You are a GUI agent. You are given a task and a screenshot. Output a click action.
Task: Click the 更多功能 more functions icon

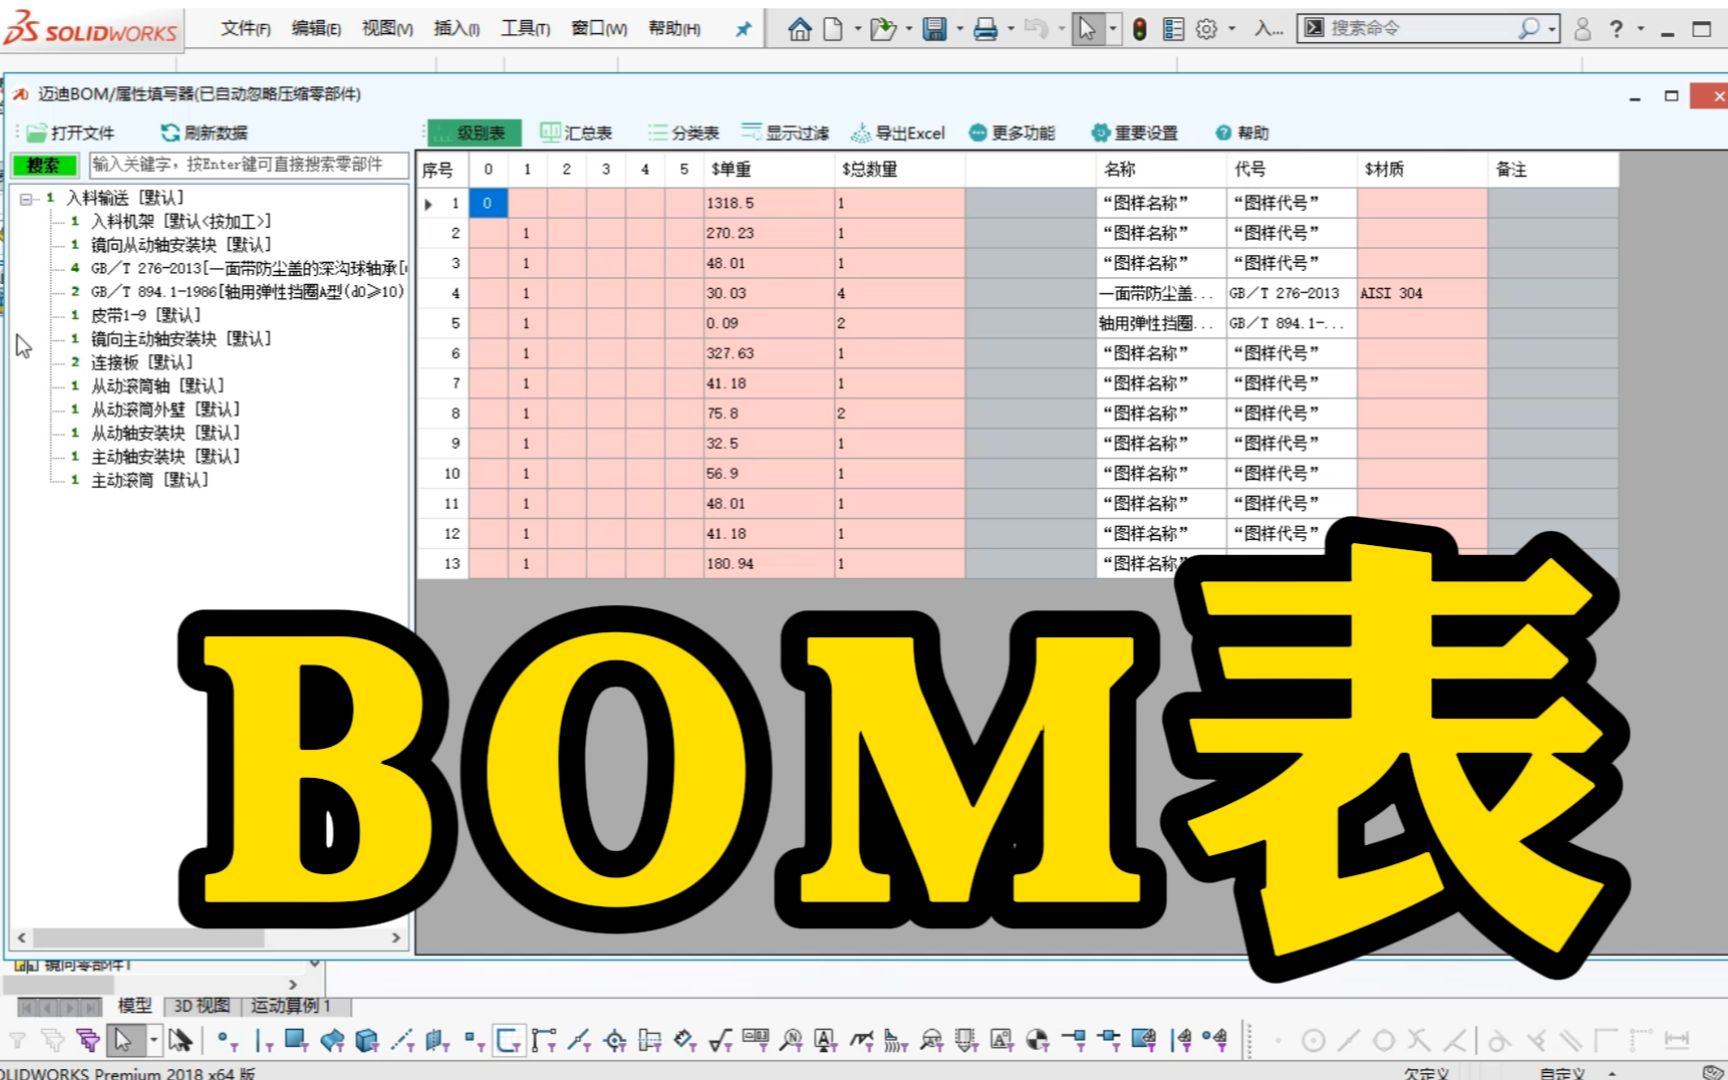point(978,132)
